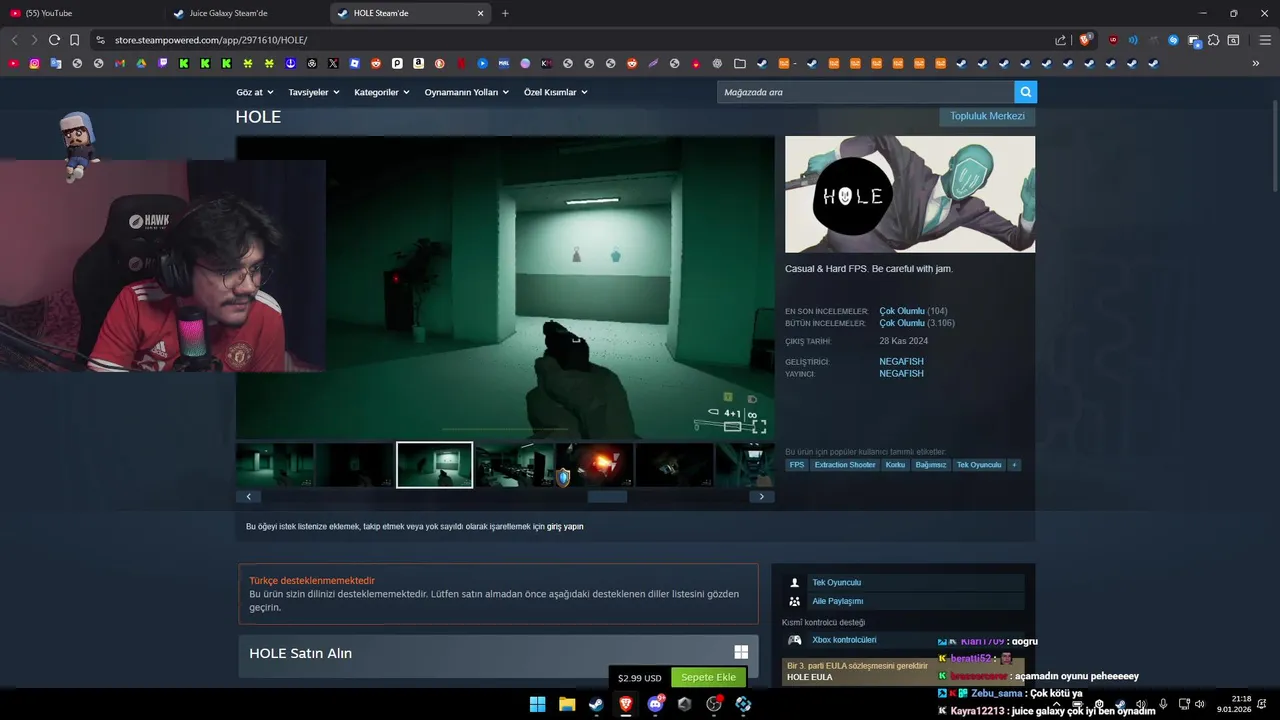Image resolution: width=1280 pixels, height=720 pixels.
Task: Toggle fullscreen on the game video player
Action: [x=759, y=427]
